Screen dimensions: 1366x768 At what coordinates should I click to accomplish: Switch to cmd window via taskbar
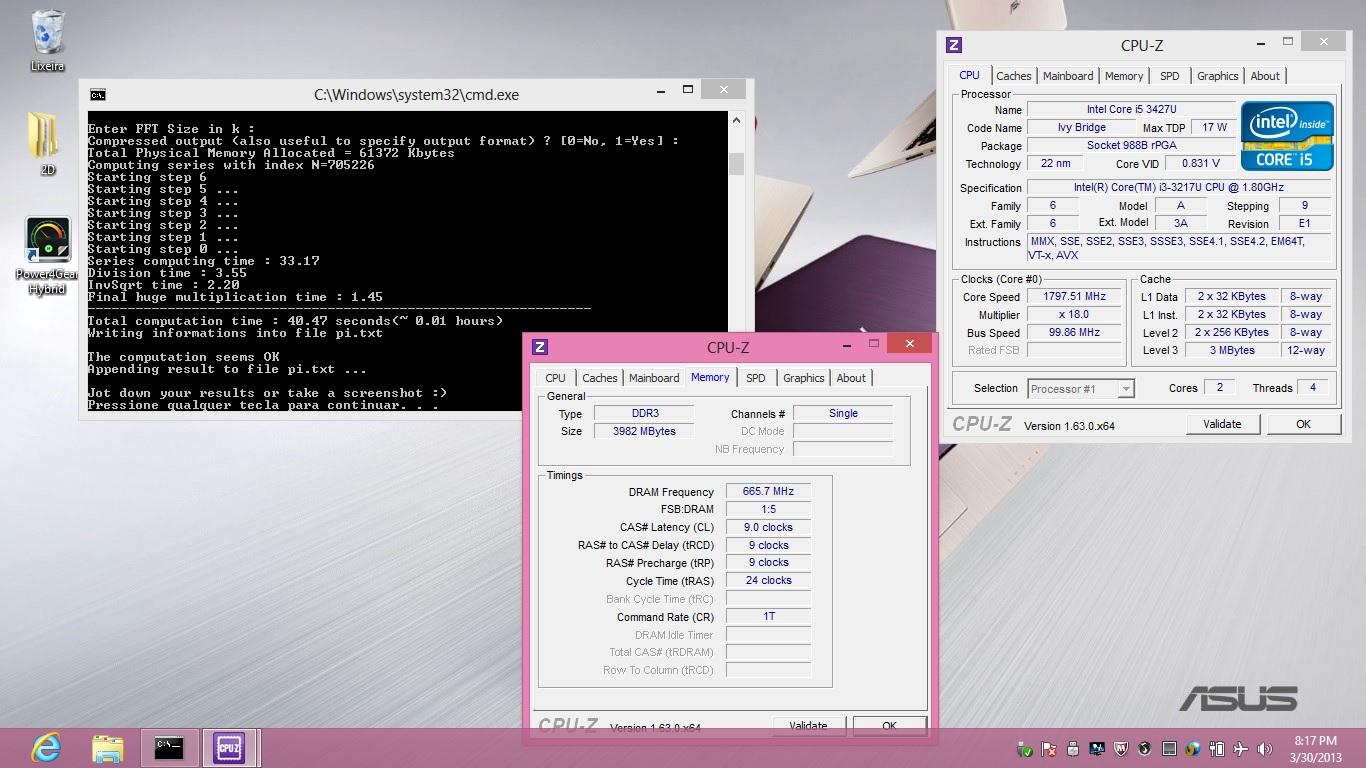coord(169,748)
